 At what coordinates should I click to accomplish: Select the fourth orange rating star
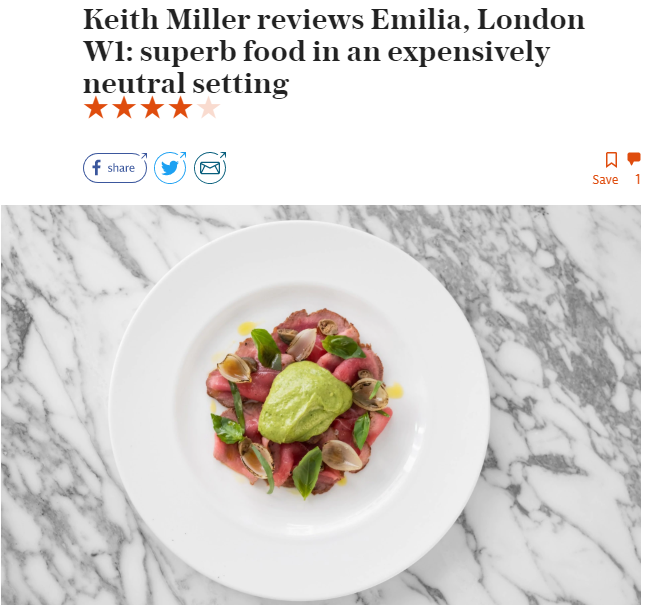pos(183,109)
